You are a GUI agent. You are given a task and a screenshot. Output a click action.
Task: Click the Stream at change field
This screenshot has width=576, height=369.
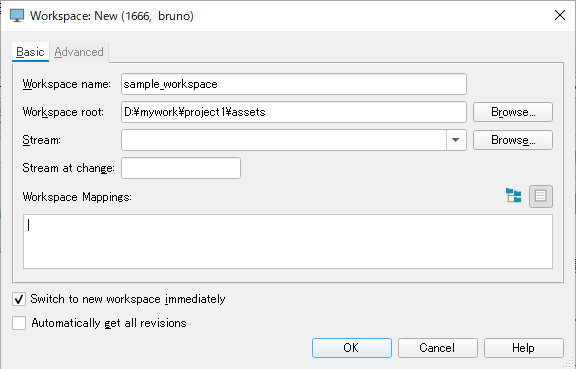click(x=181, y=168)
